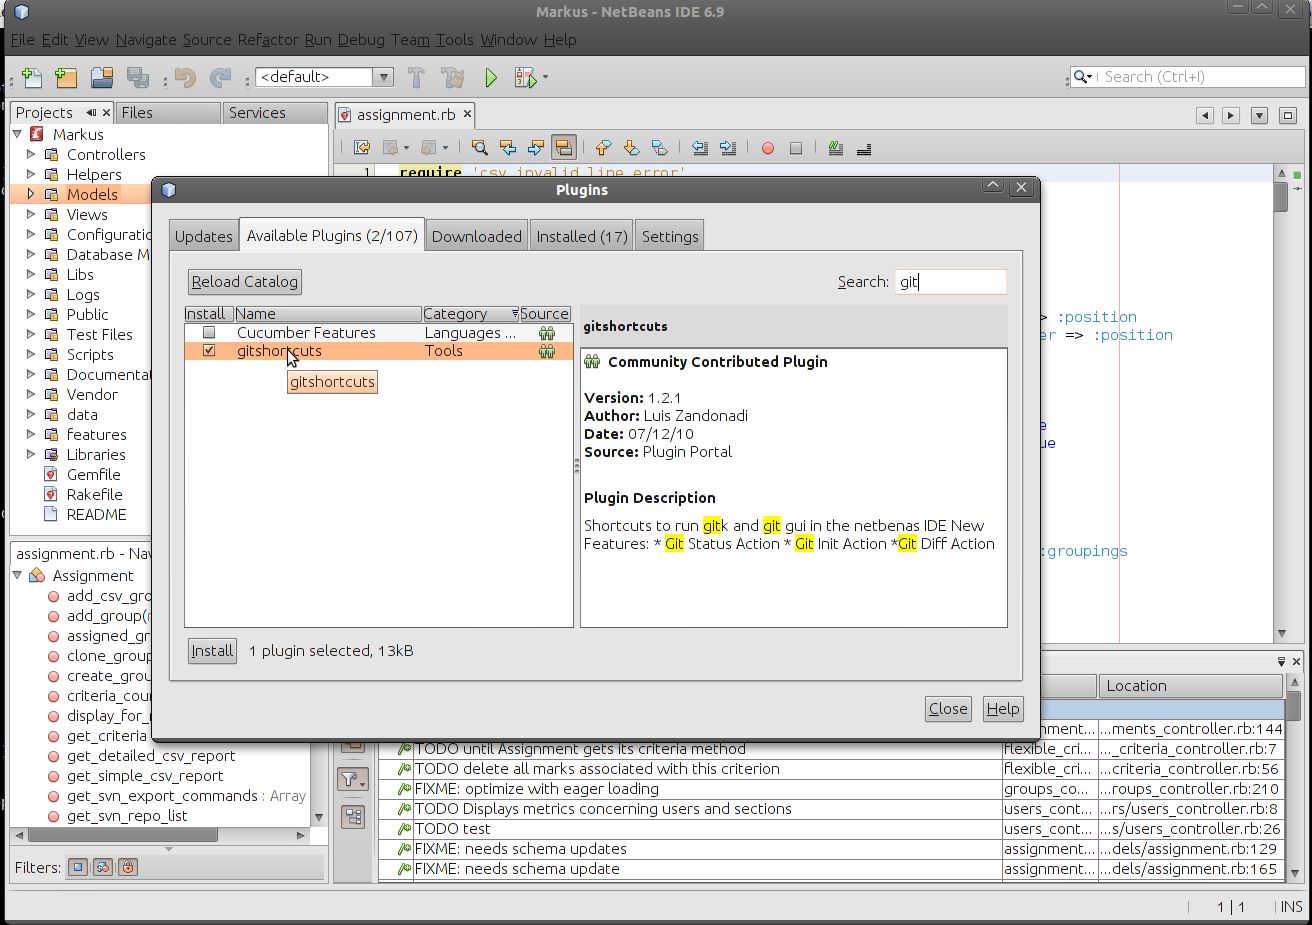Screen dimensions: 1312x925
Task: Close the assignment.rb editor tab
Action: click(x=467, y=114)
